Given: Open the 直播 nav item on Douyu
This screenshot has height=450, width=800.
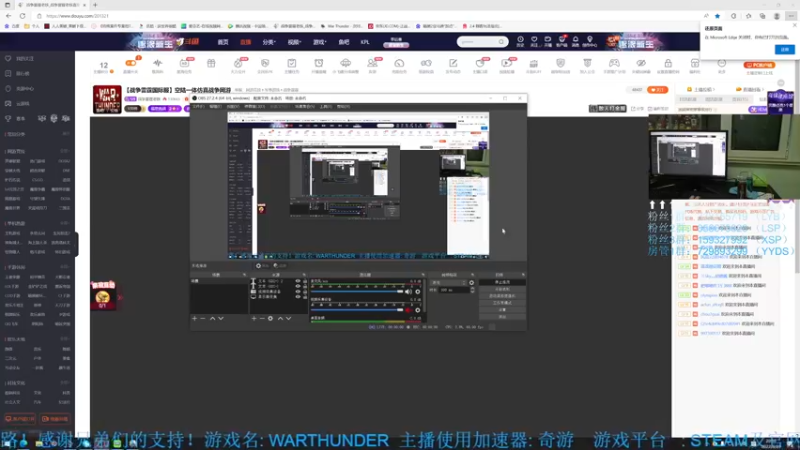Looking at the screenshot, I should tap(245, 42).
